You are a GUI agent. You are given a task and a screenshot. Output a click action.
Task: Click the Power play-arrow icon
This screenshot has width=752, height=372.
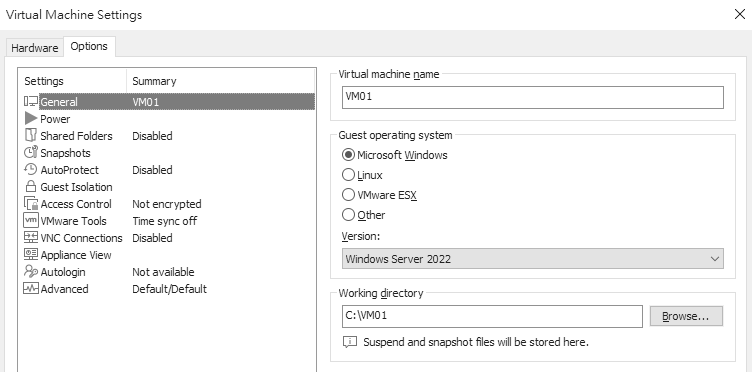[31, 118]
